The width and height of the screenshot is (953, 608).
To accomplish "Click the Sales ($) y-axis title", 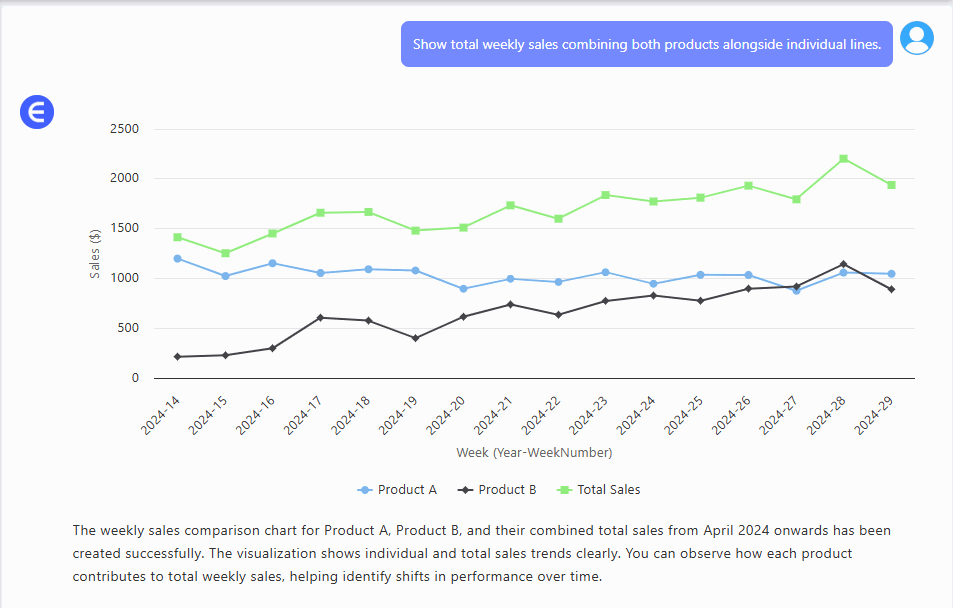I will [x=96, y=253].
